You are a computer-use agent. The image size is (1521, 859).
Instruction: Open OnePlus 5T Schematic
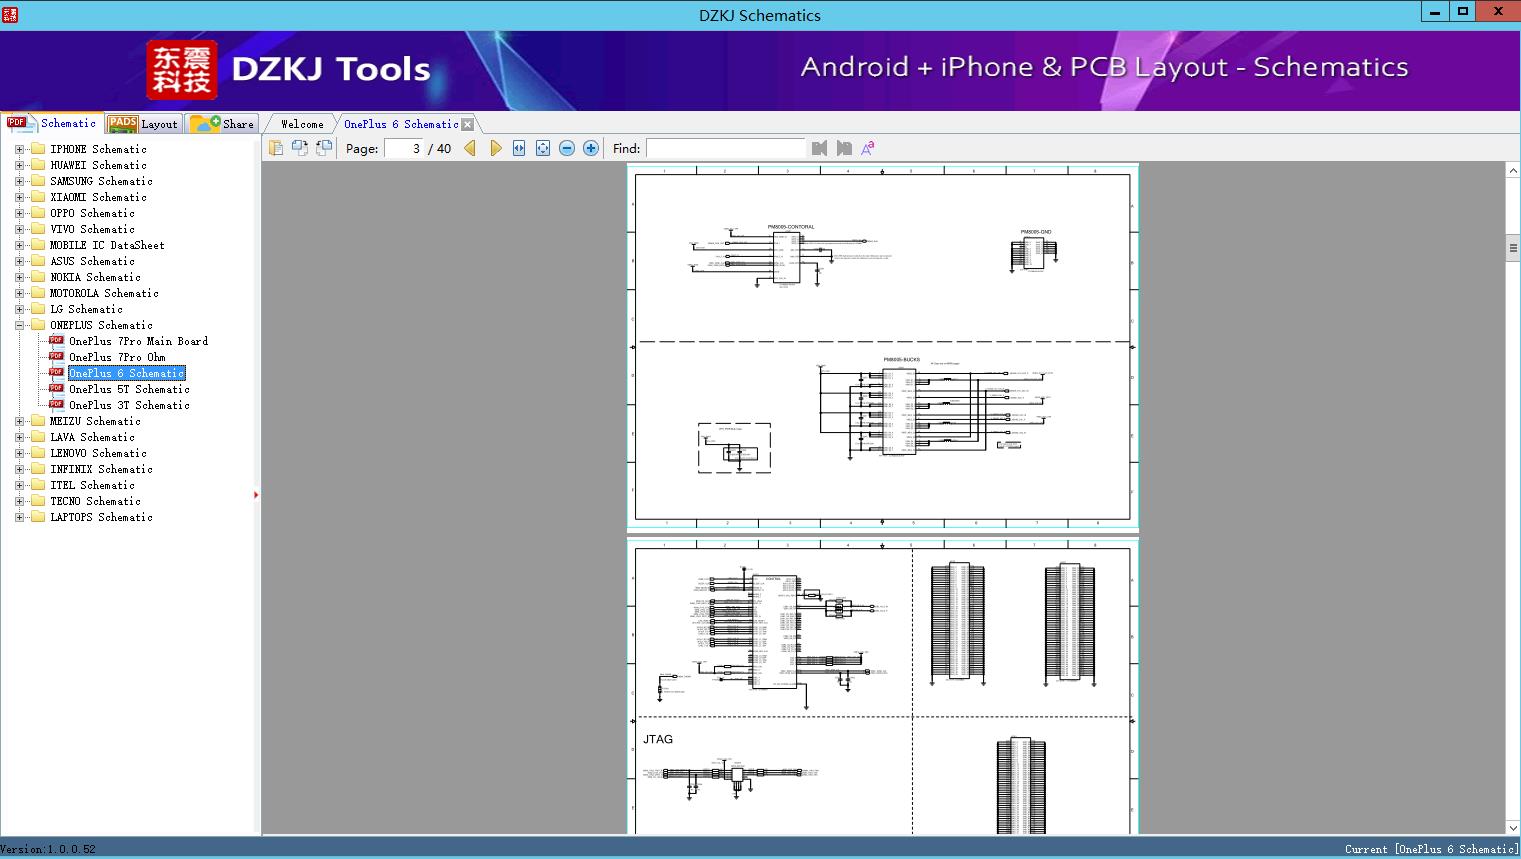pos(129,389)
